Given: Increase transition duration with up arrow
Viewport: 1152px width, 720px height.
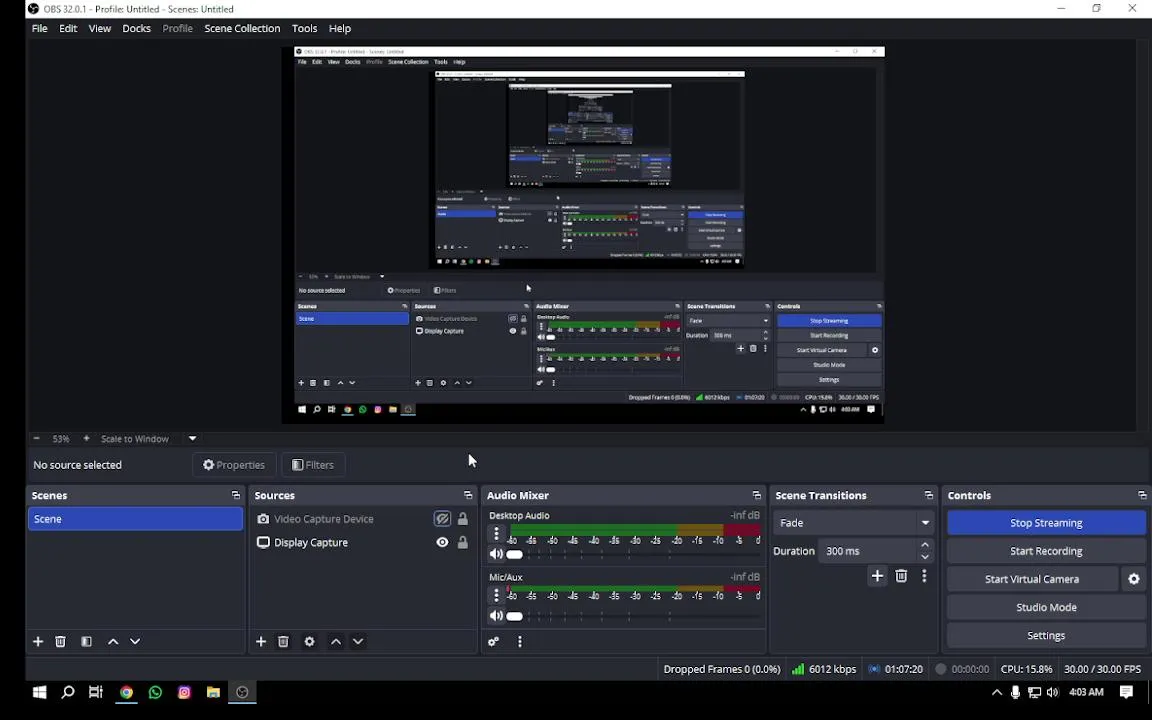Looking at the screenshot, I should click(x=925, y=545).
